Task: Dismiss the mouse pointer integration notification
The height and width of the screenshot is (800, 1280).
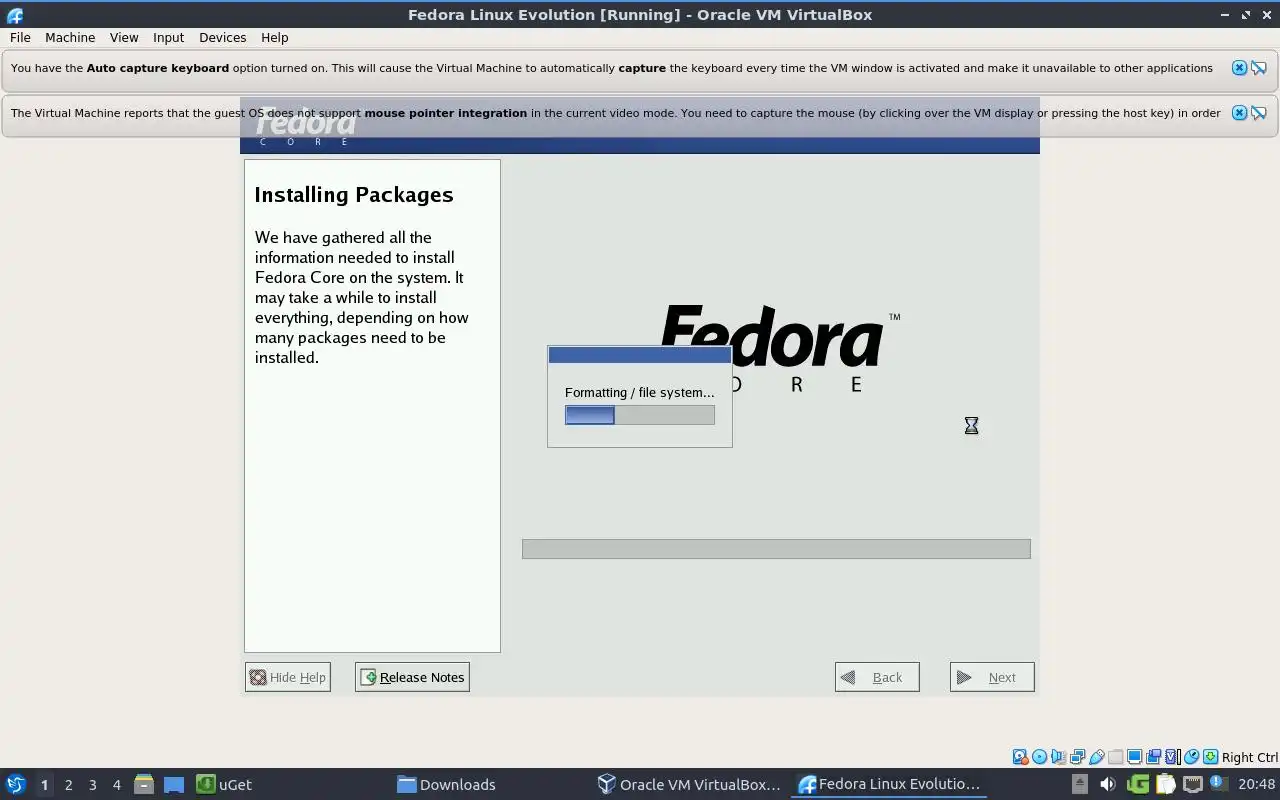Action: pyautogui.click(x=1239, y=113)
